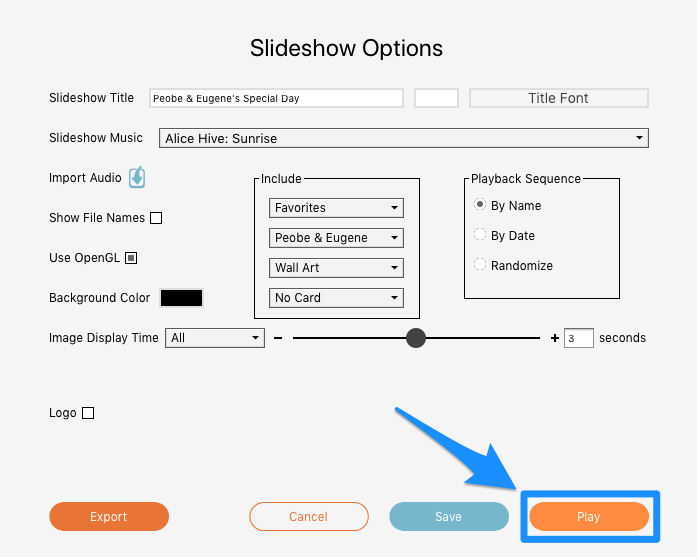Screen dimensions: 697x557
Task: Open the black Background Color swatch
Action: [x=181, y=298]
